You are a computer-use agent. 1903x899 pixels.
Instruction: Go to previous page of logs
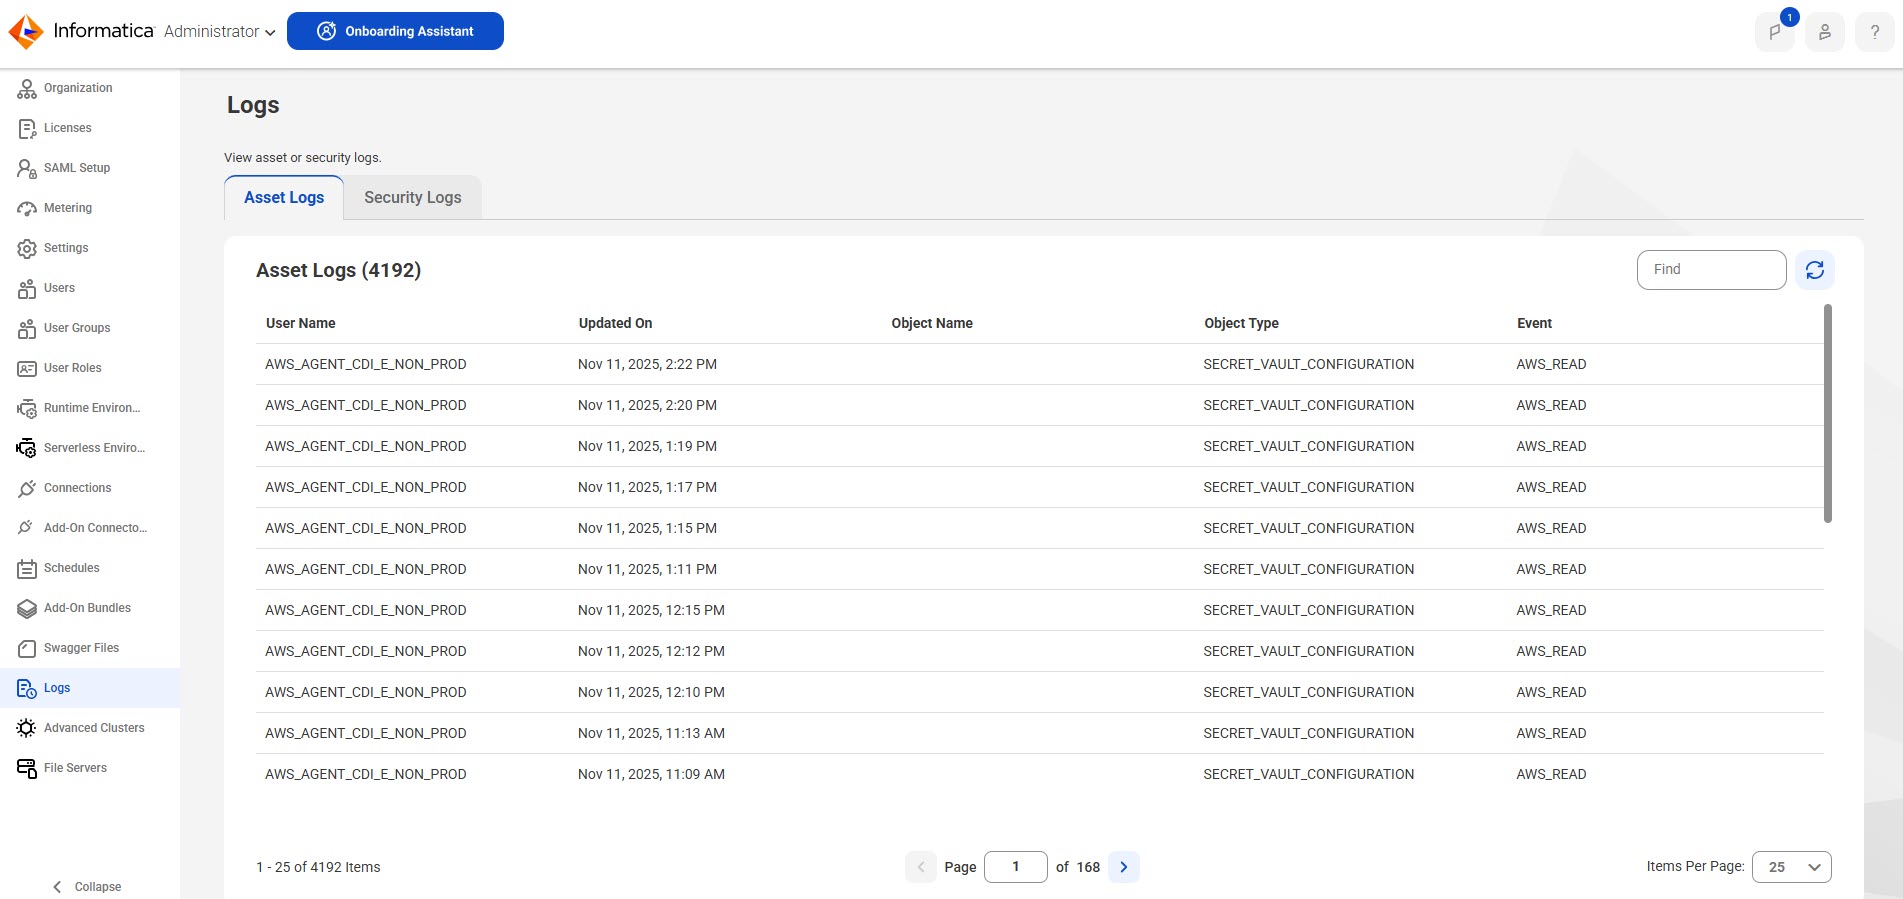[x=921, y=867]
